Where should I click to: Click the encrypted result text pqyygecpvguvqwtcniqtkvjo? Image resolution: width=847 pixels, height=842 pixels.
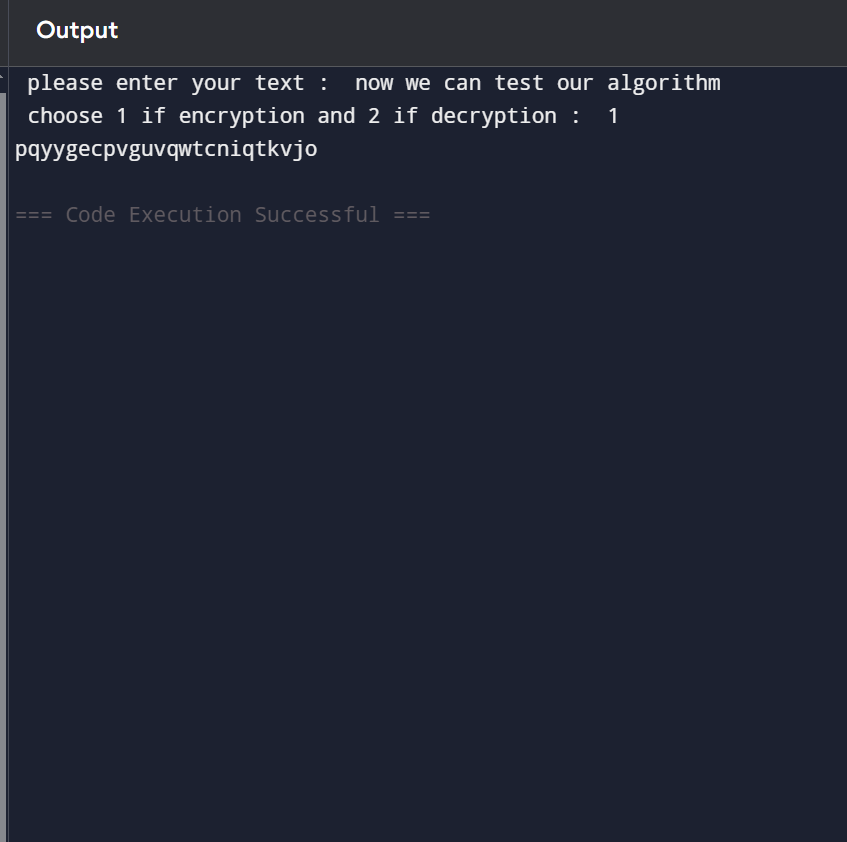coord(166,150)
